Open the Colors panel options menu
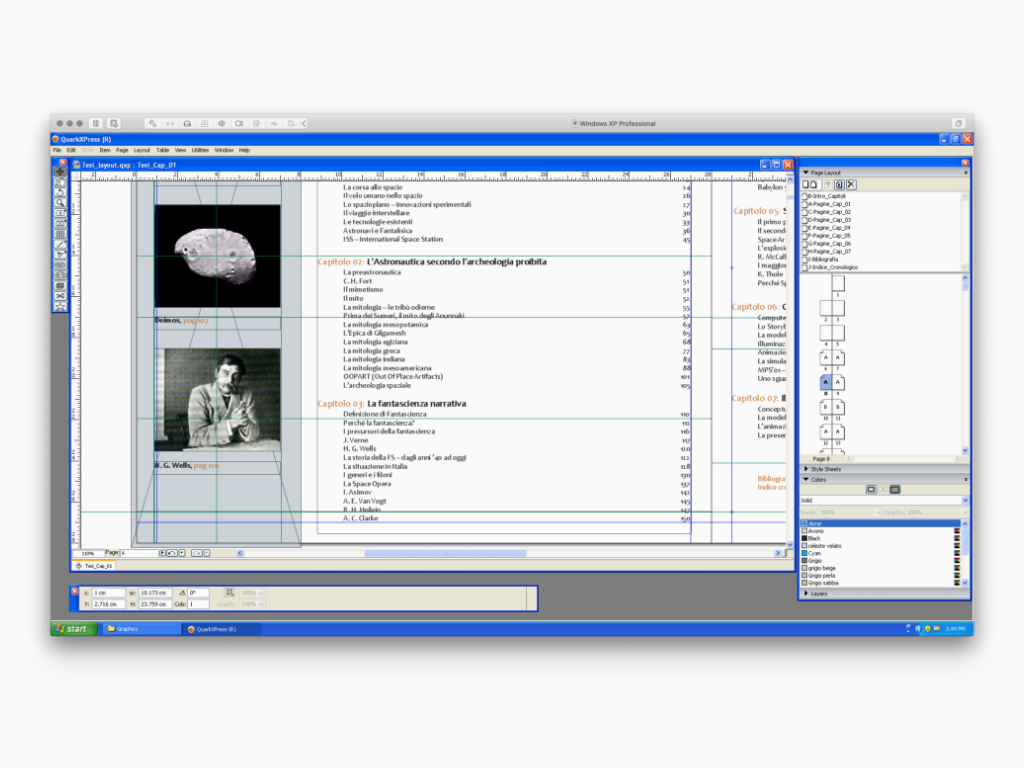Viewport: 1024px width, 768px height. [x=966, y=479]
